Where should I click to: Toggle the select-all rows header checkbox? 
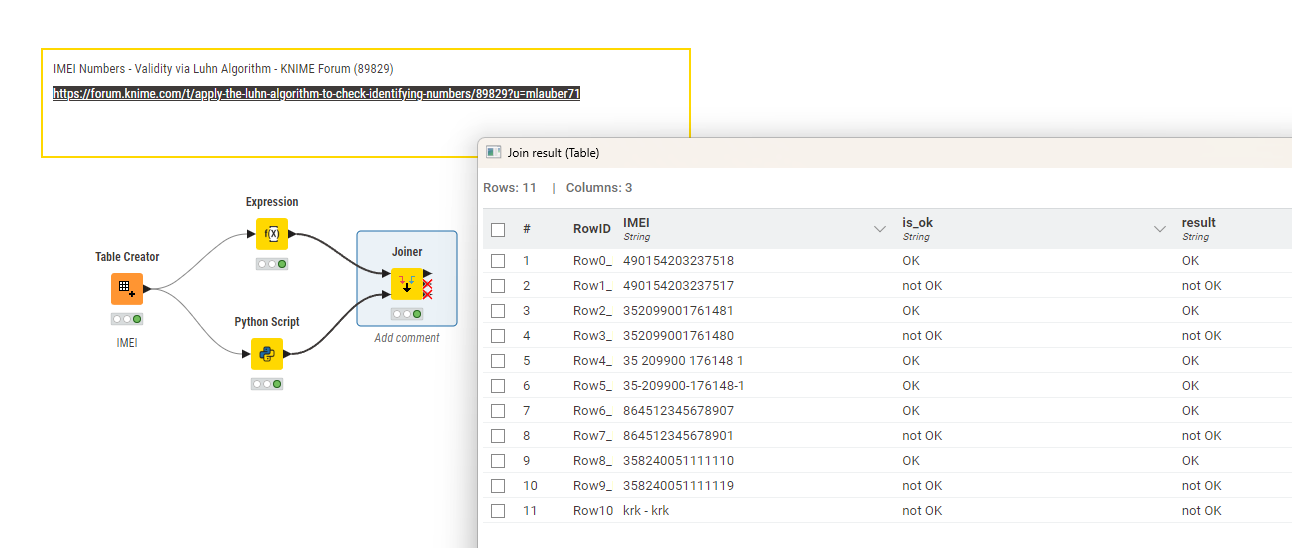pyautogui.click(x=498, y=229)
